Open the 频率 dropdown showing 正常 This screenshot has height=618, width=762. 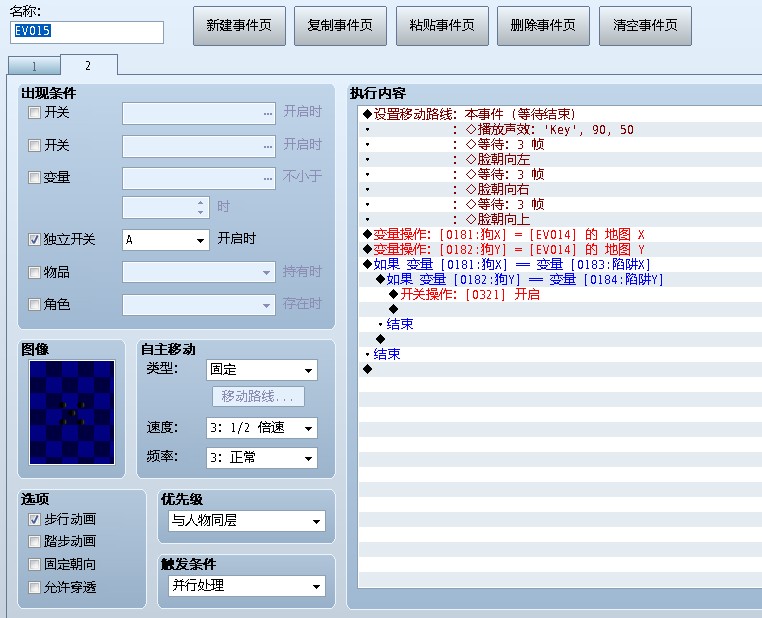262,458
